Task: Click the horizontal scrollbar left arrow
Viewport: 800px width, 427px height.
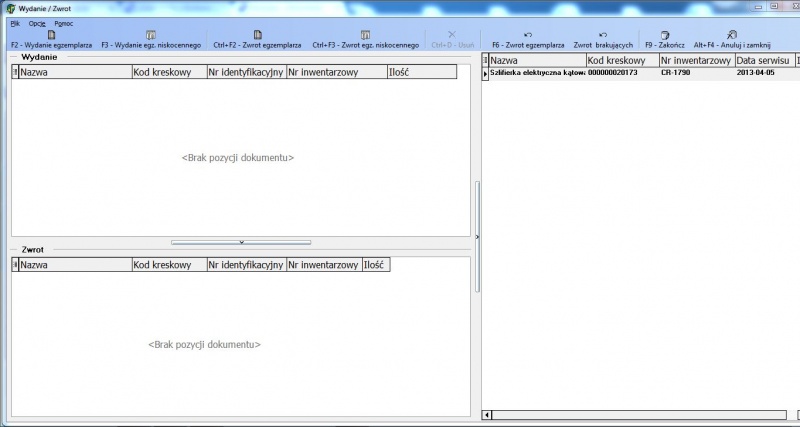Action: pos(487,415)
